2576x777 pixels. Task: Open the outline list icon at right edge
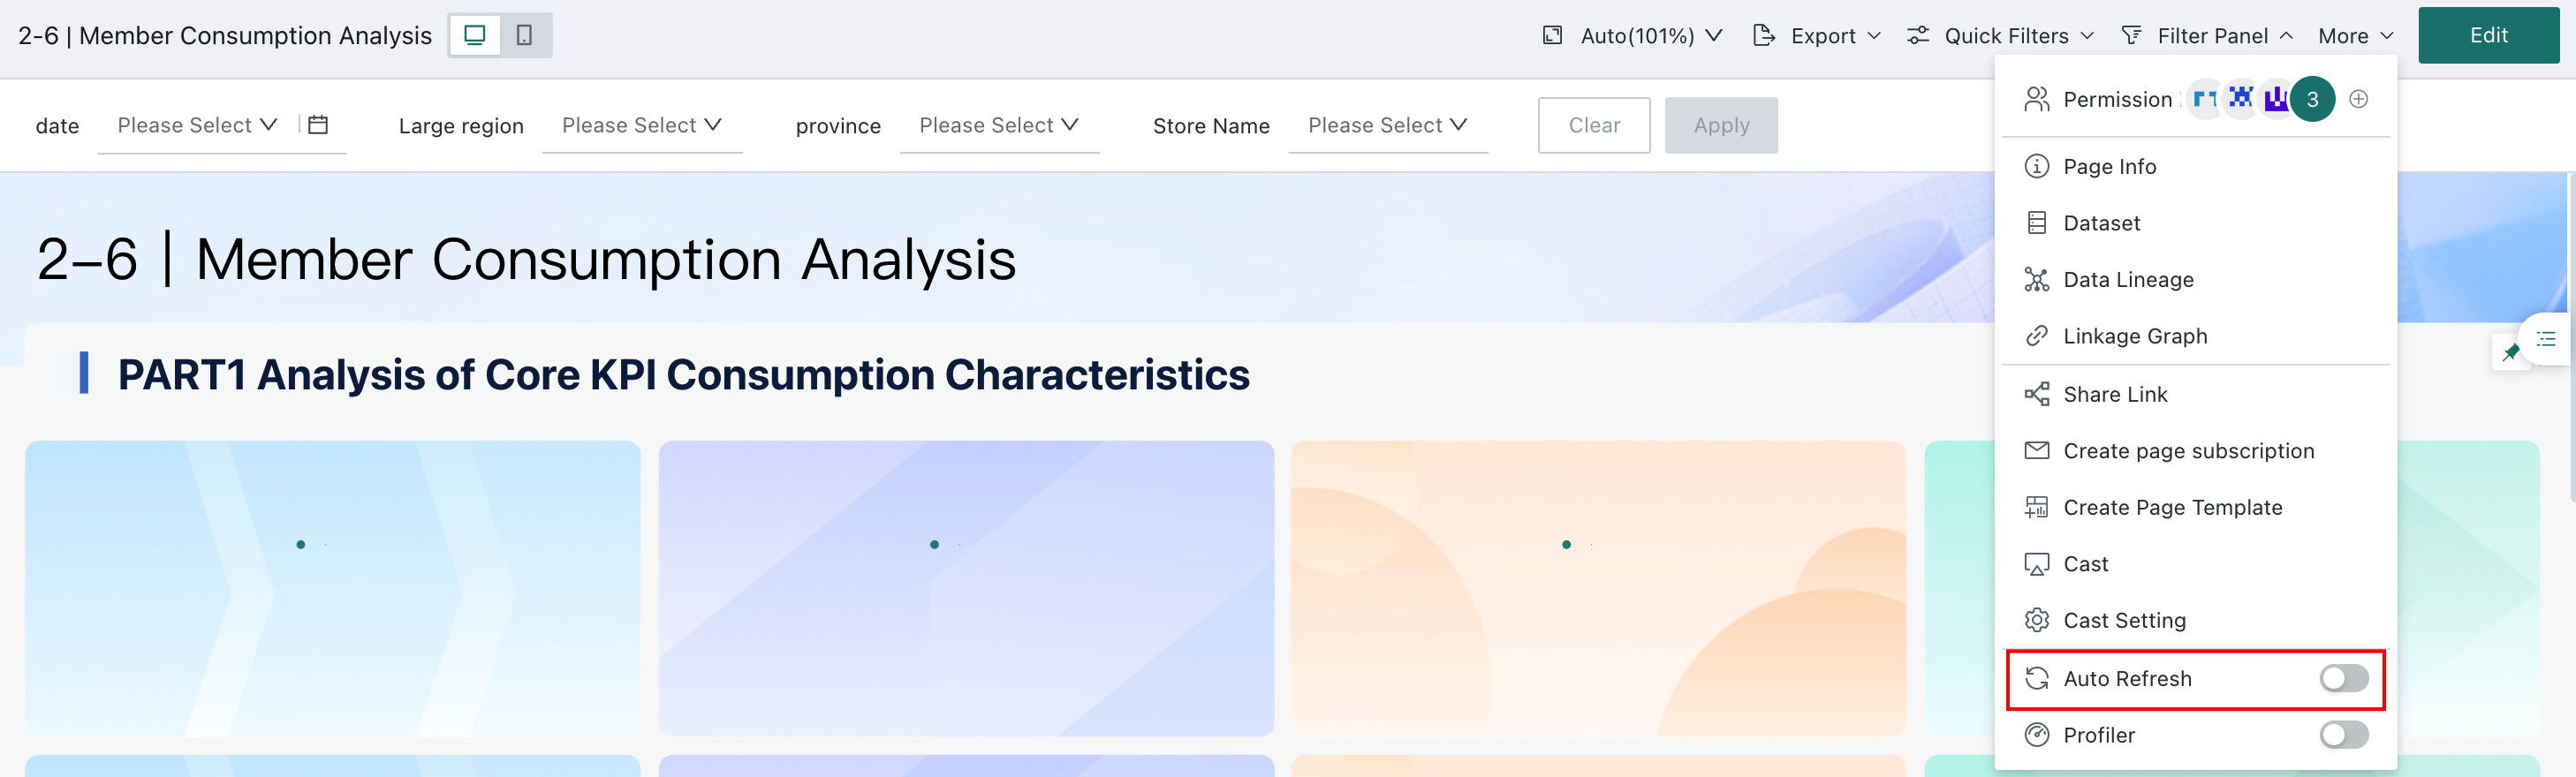[2546, 339]
